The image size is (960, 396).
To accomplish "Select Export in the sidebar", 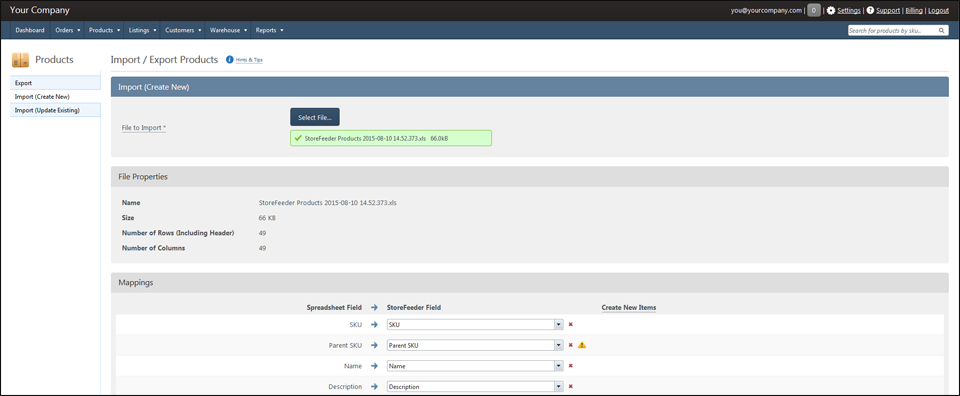I will pyautogui.click(x=56, y=83).
